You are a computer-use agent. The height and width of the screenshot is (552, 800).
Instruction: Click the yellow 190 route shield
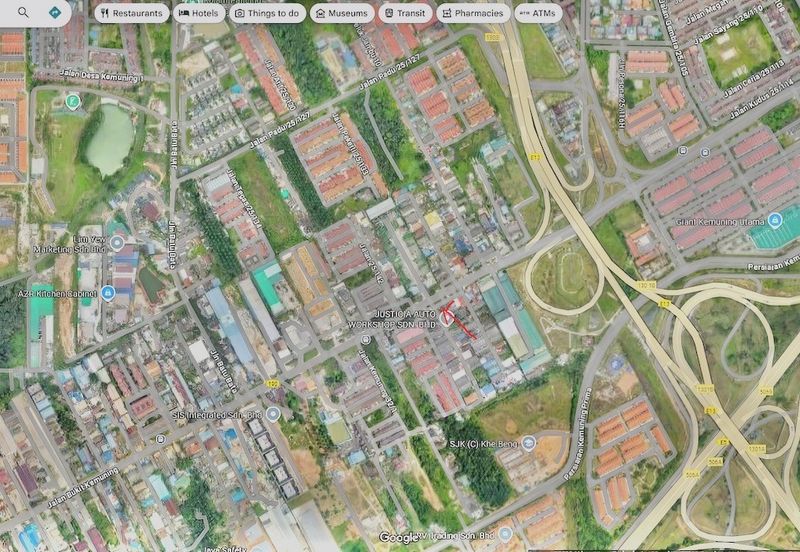click(x=272, y=383)
